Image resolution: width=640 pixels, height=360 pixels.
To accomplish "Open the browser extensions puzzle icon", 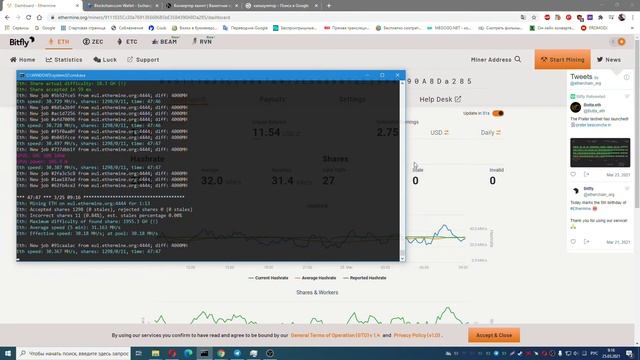I will pyautogui.click(x=600, y=17).
